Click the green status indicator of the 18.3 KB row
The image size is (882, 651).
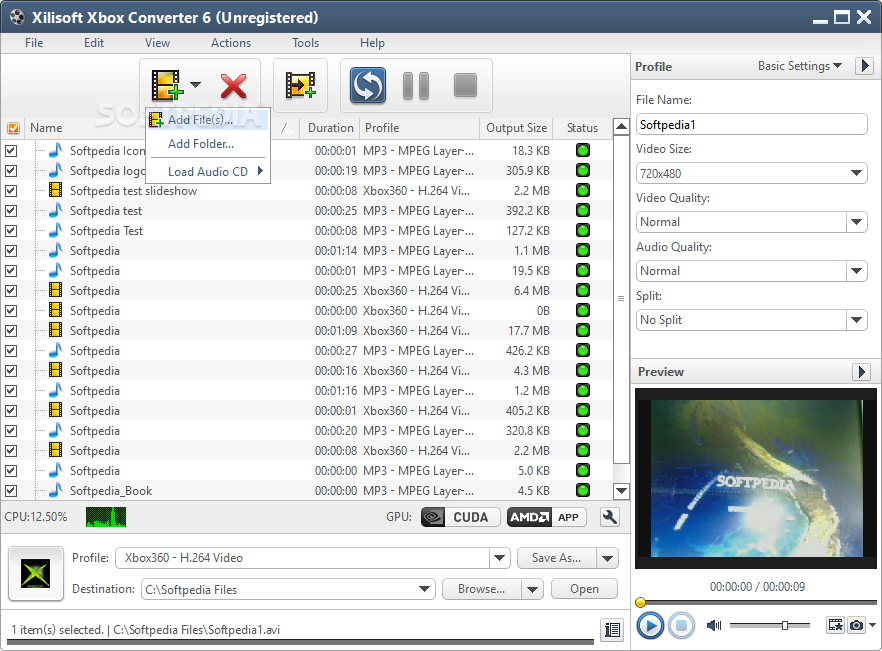point(583,150)
